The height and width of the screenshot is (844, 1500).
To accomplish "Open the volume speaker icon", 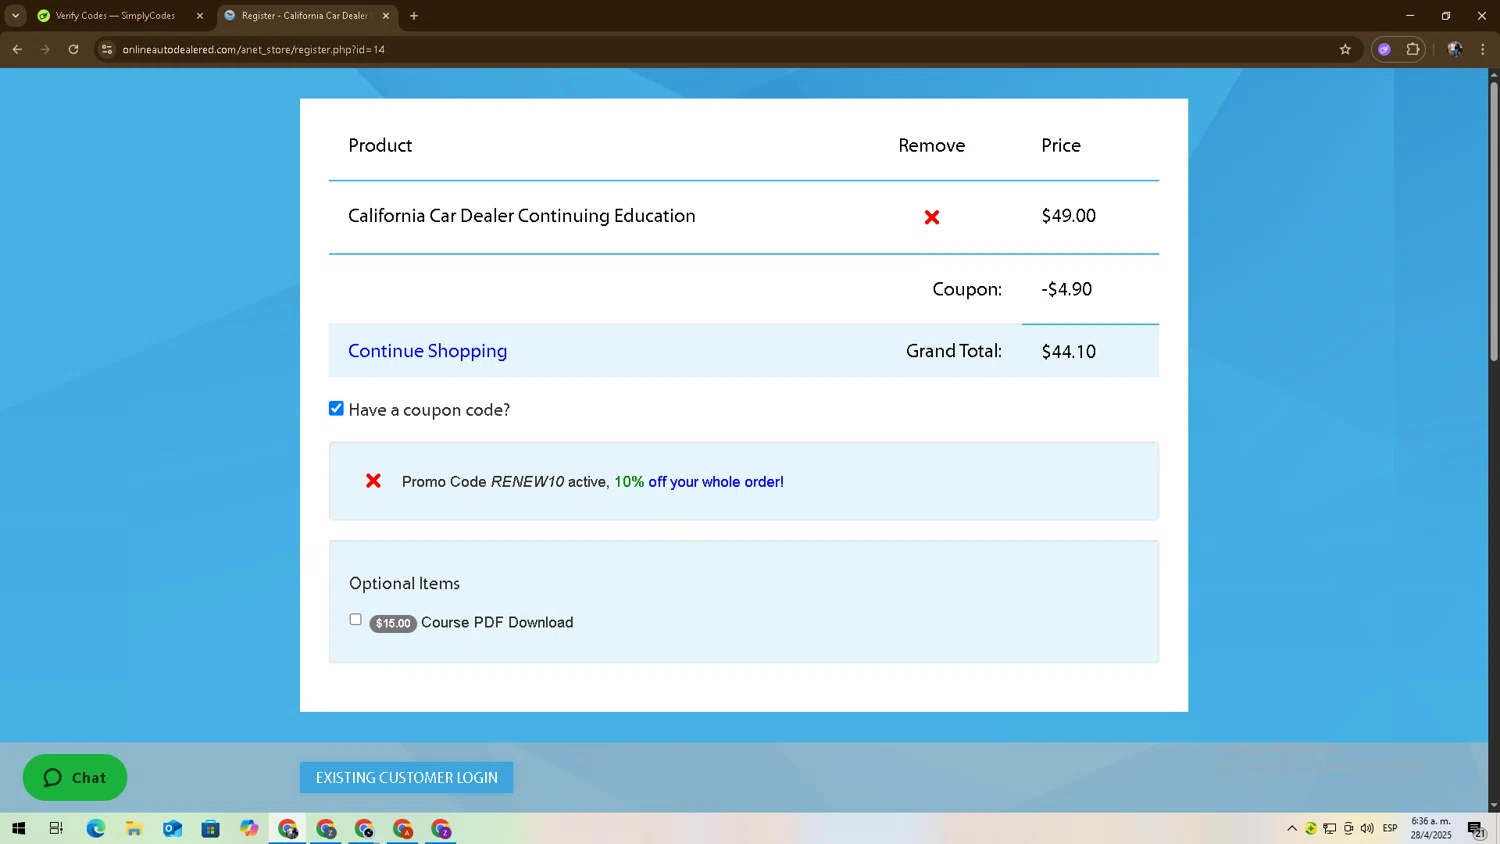I will point(1367,828).
